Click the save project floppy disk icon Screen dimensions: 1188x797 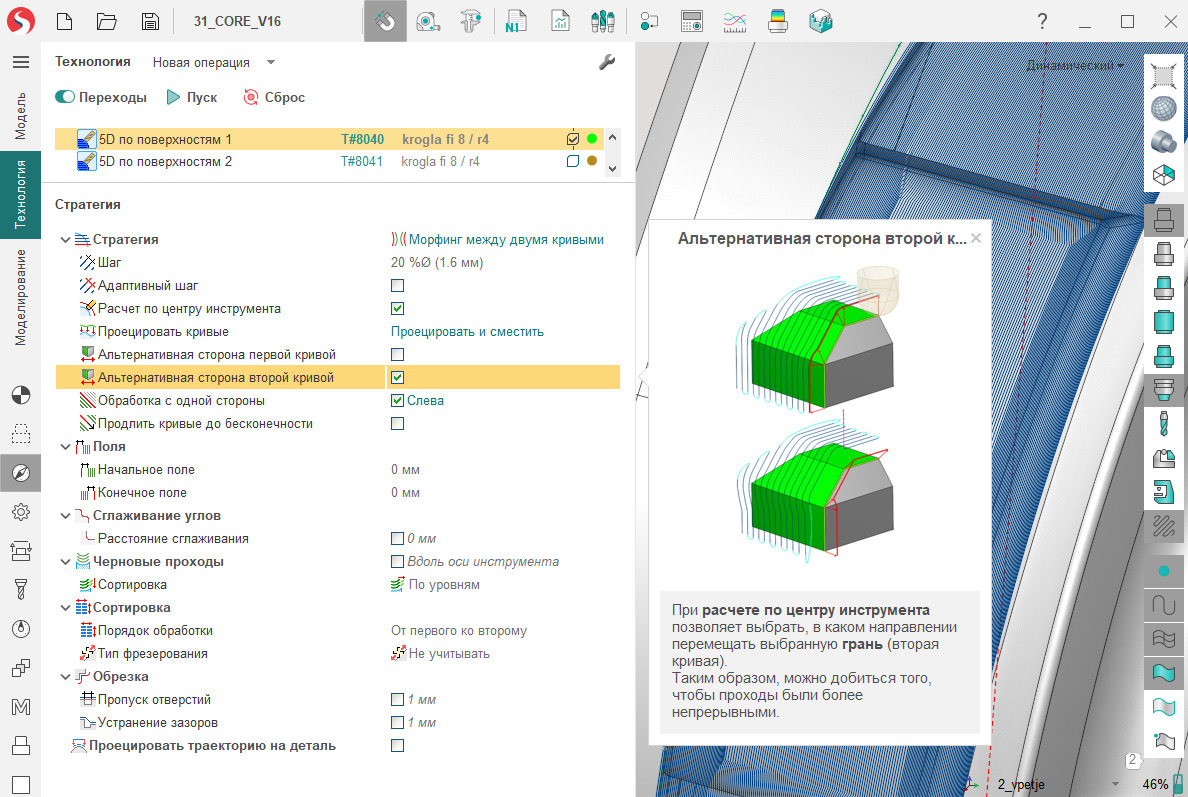click(x=149, y=21)
